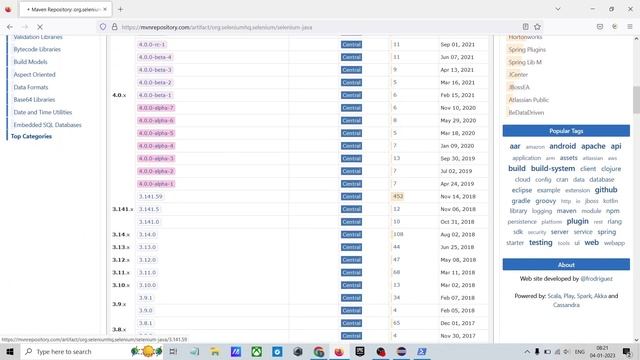The image size is (640, 360).
Task: Open Google Chrome from the taskbar
Action: coord(319,351)
